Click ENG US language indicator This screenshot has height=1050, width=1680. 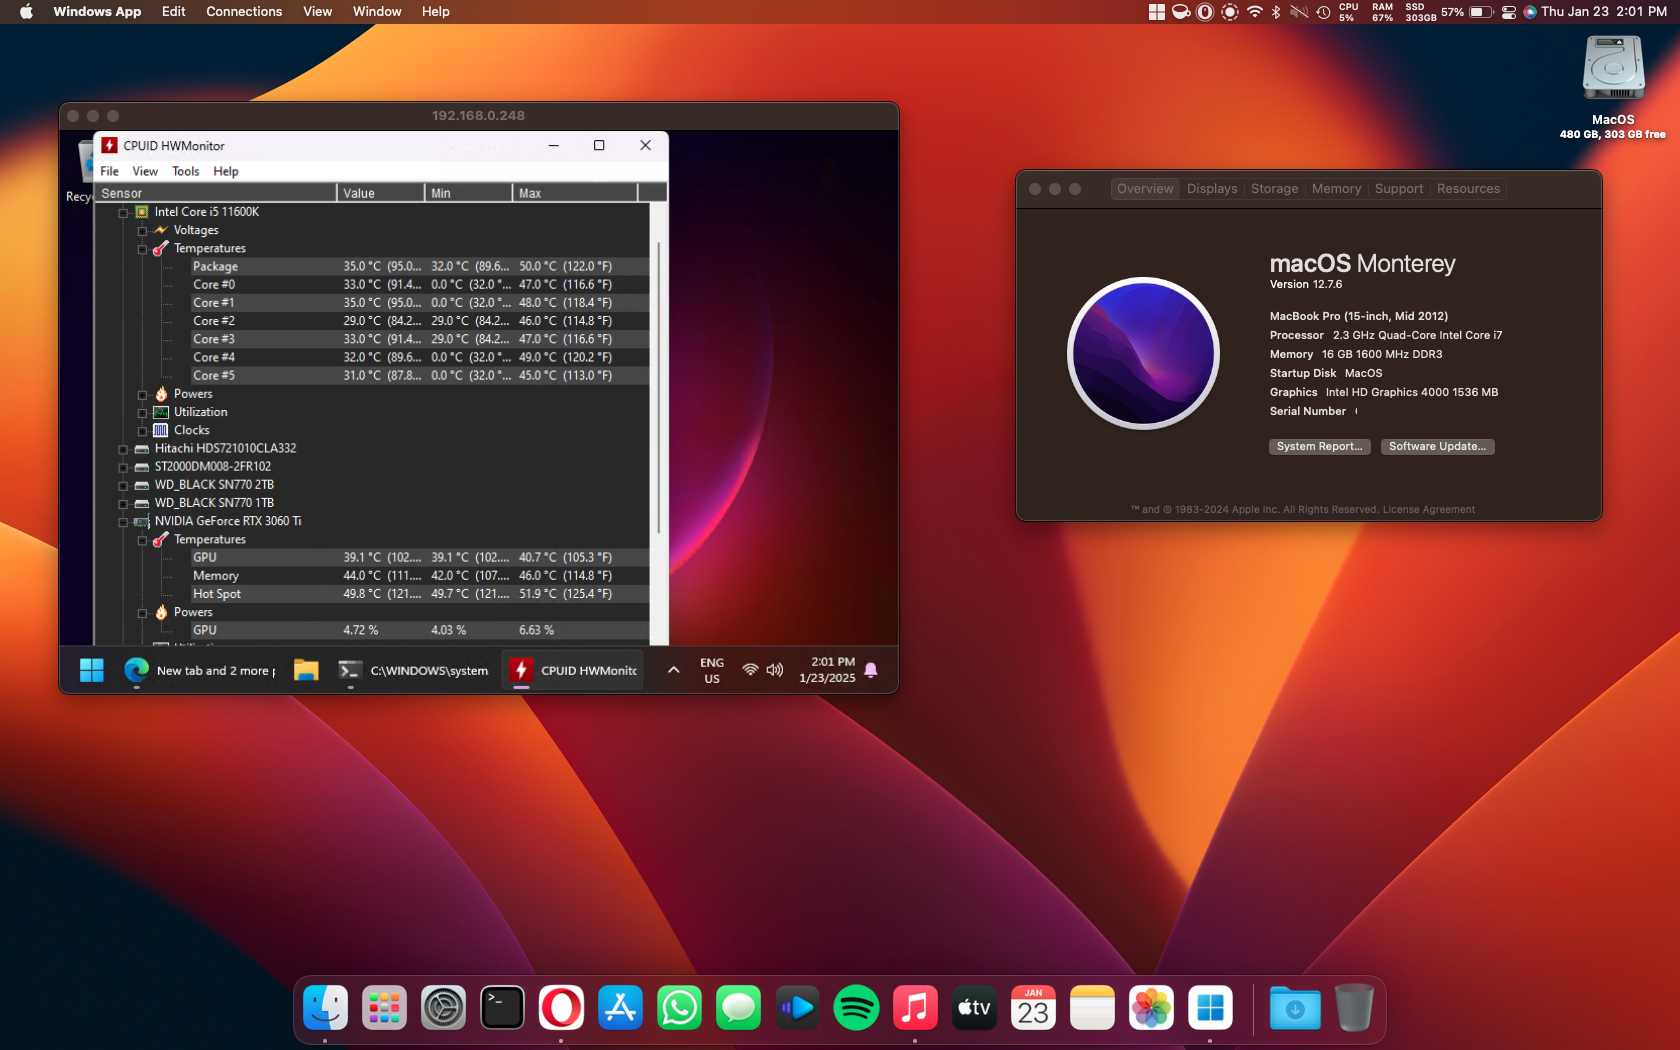click(712, 670)
